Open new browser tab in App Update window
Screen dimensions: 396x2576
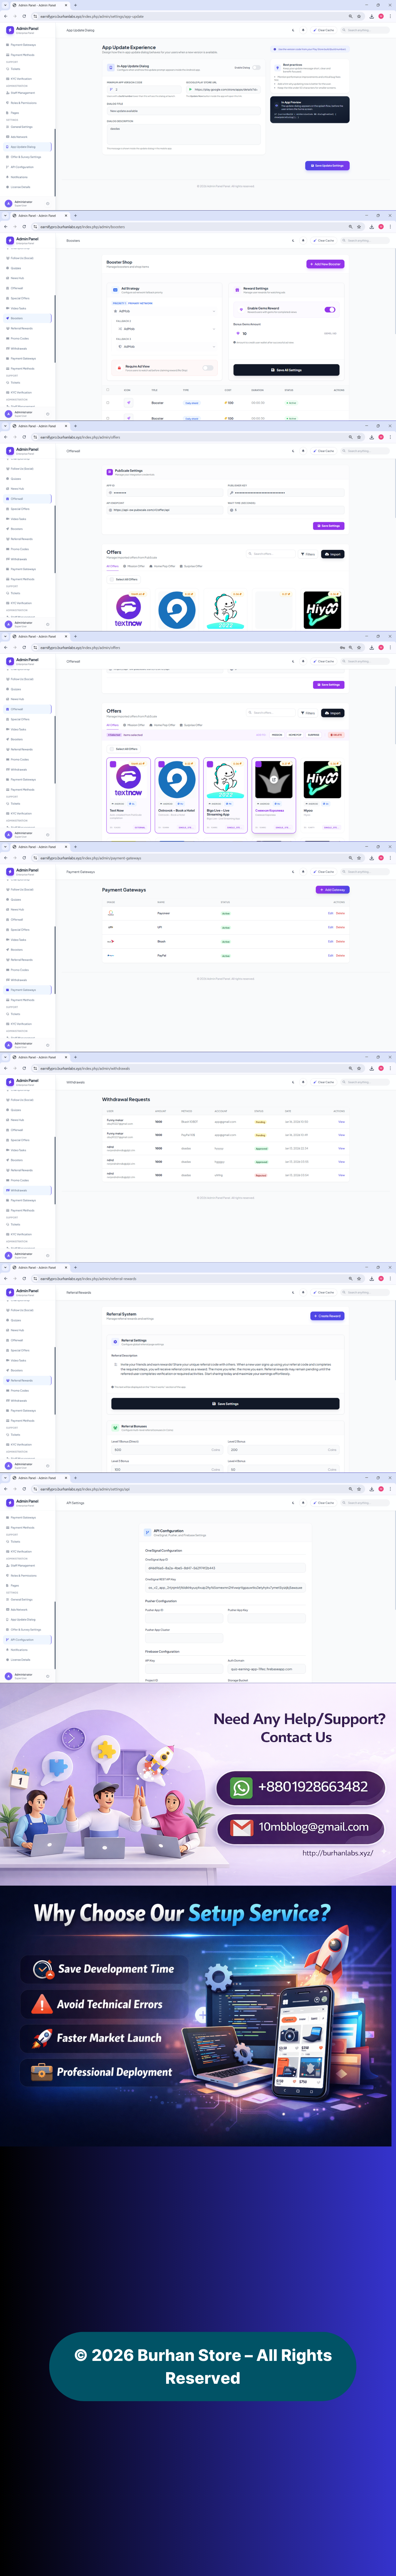(x=75, y=5)
